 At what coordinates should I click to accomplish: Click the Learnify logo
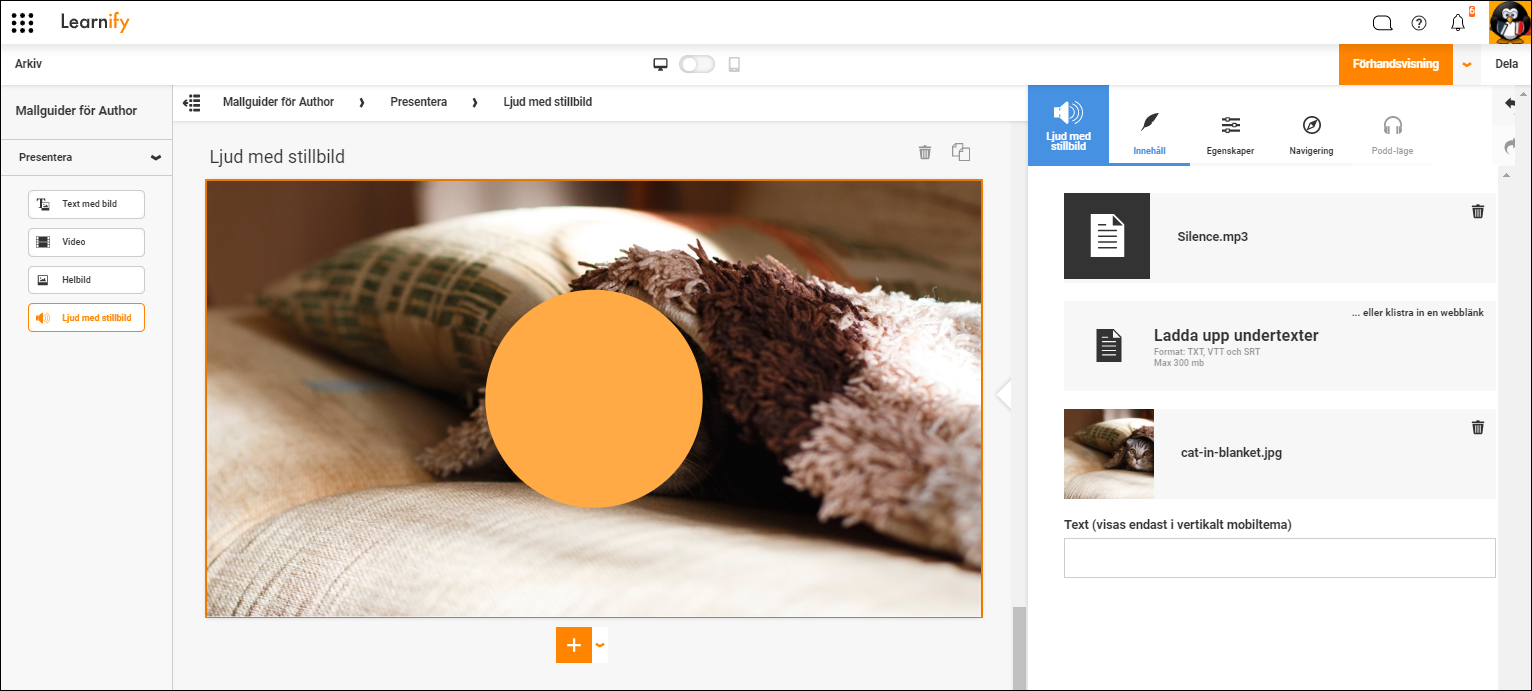tap(94, 22)
